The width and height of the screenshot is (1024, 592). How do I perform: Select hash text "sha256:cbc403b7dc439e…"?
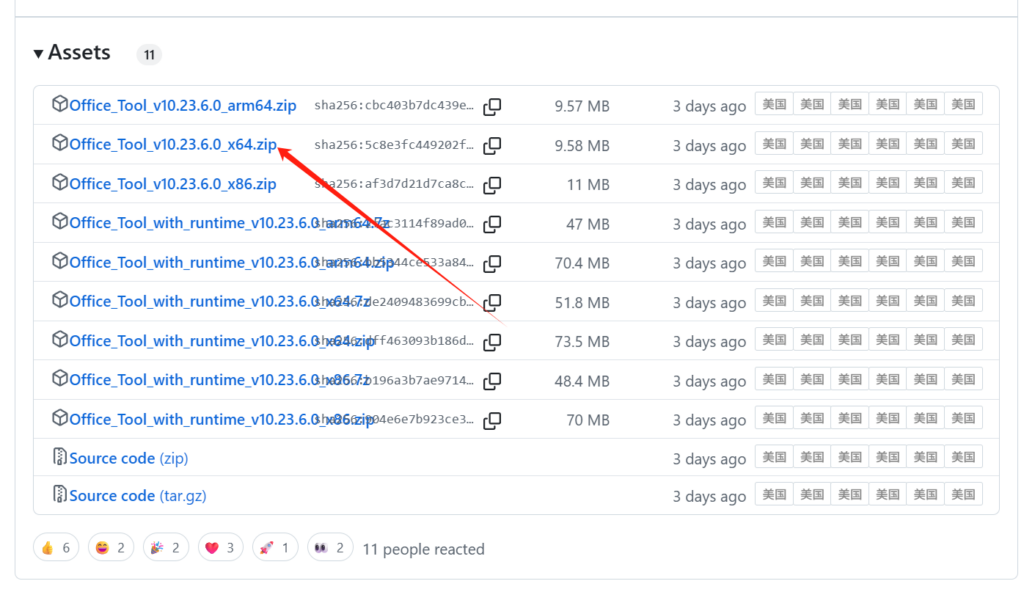[394, 105]
